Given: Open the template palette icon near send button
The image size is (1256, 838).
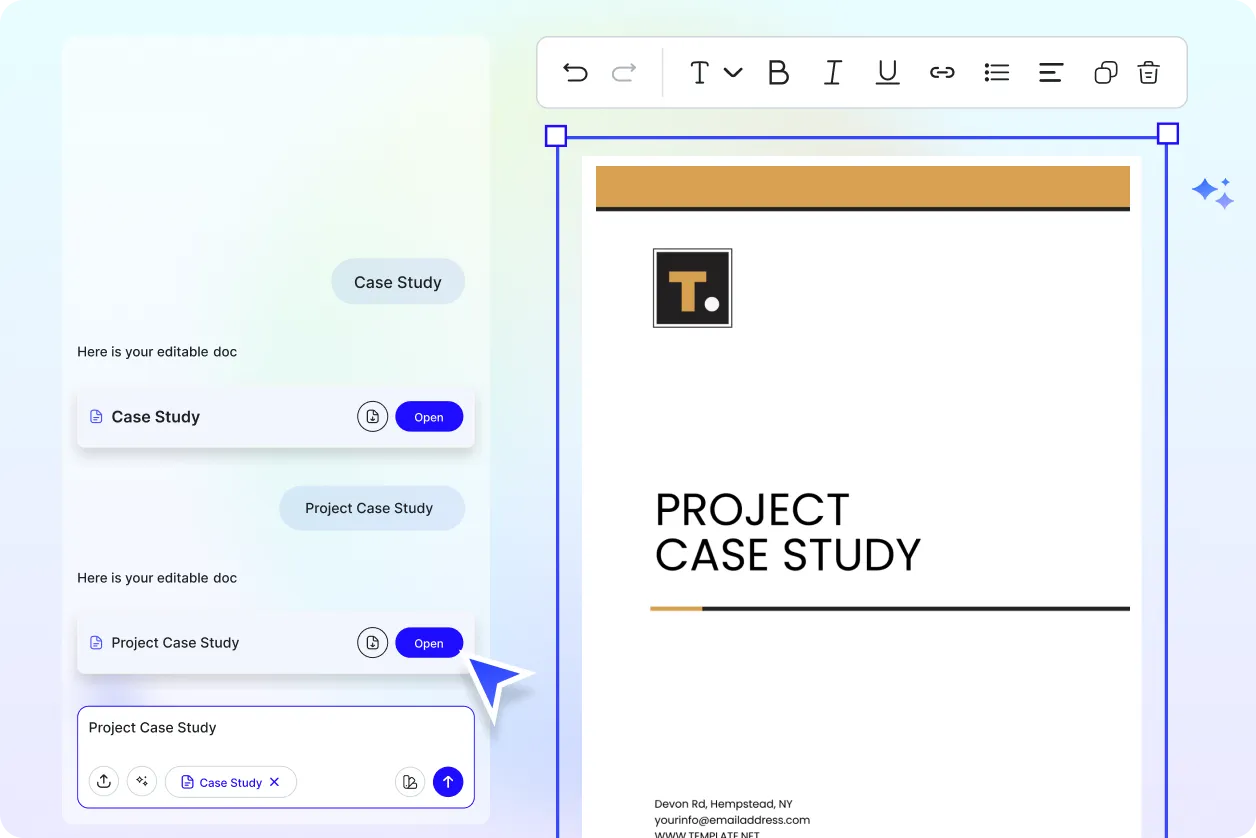Looking at the screenshot, I should coord(410,781).
